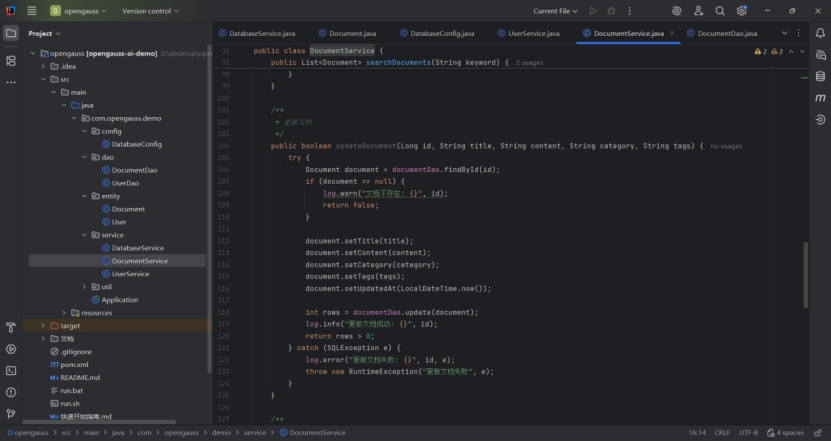Close the DocumentService.java tab

coord(672,33)
